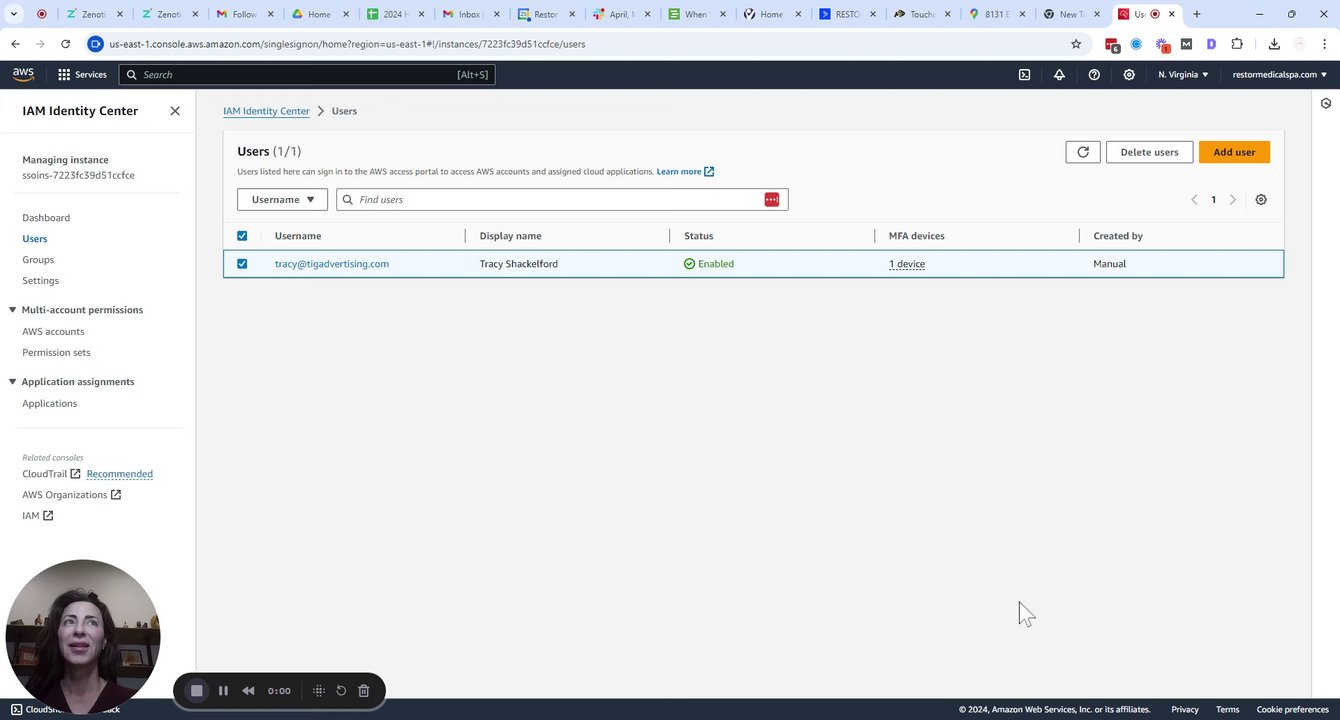Screen dimensions: 1340x720
Task: Open AWS Organizations external link
Action: 71,495
